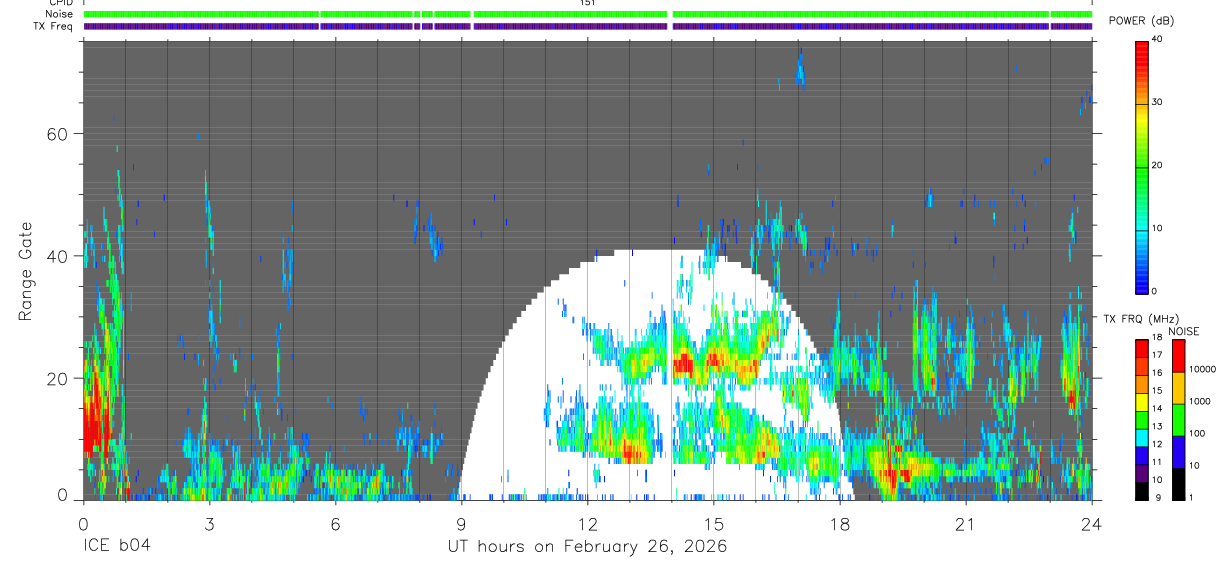
Task: Click the 10000 label in NOISE legend
Action: tap(1202, 369)
